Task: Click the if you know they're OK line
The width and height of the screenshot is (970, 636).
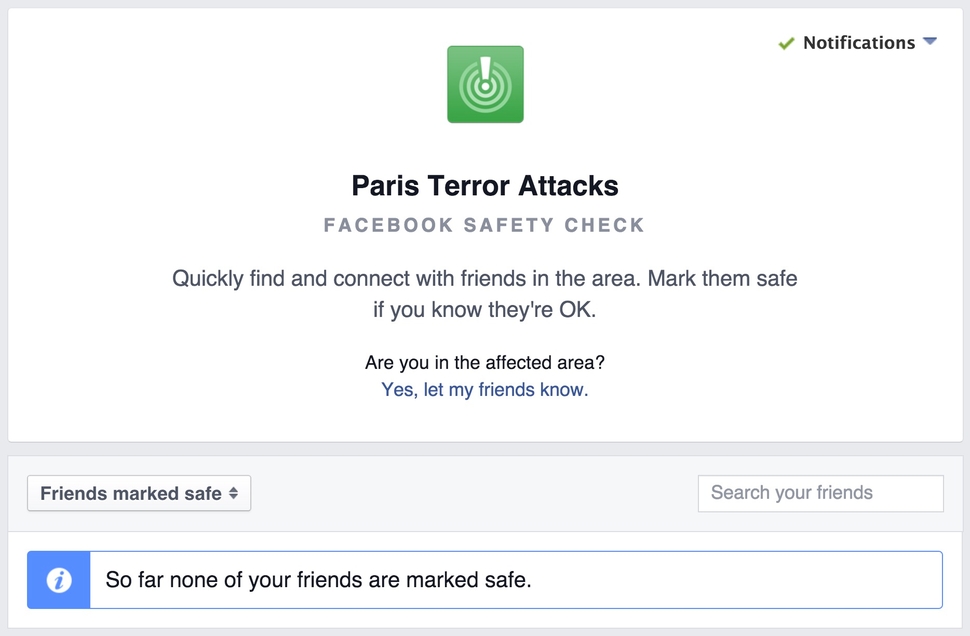Action: [x=485, y=310]
